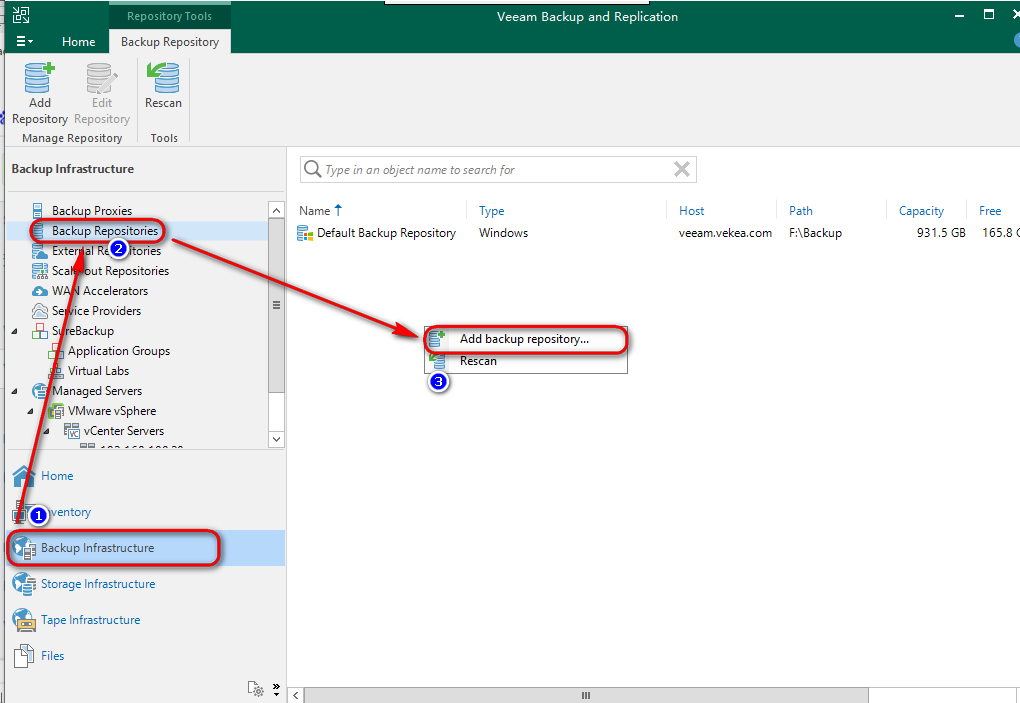Image resolution: width=1020 pixels, height=703 pixels.
Task: Open the Files view
Action: [53, 656]
